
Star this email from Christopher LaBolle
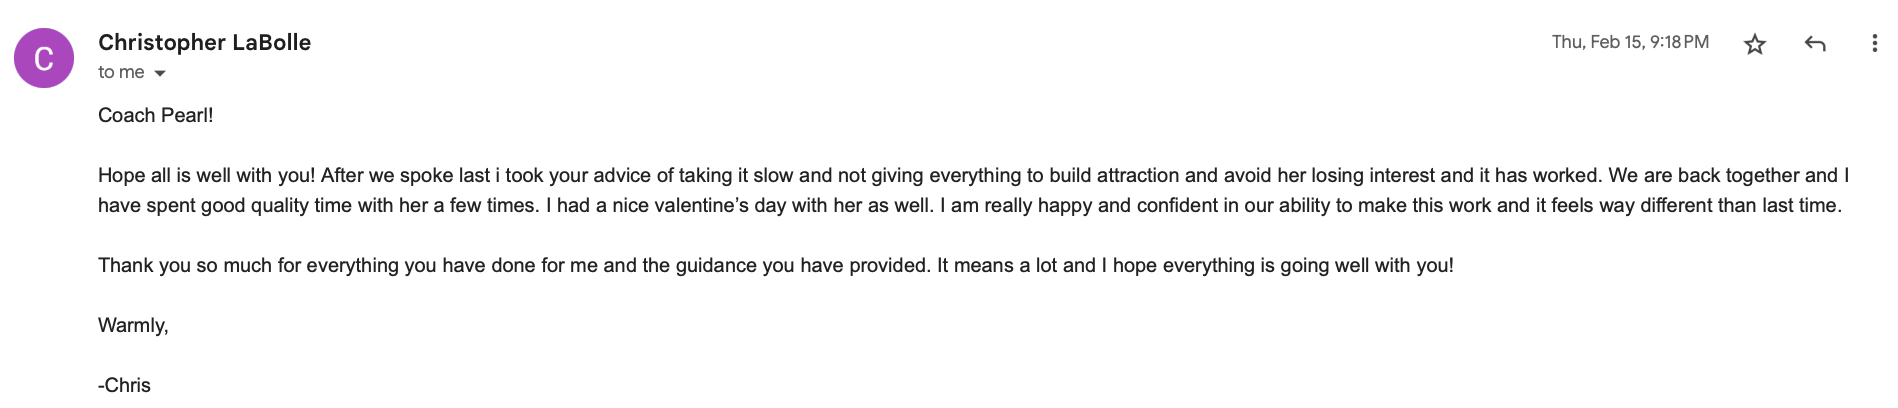pyautogui.click(x=1754, y=44)
